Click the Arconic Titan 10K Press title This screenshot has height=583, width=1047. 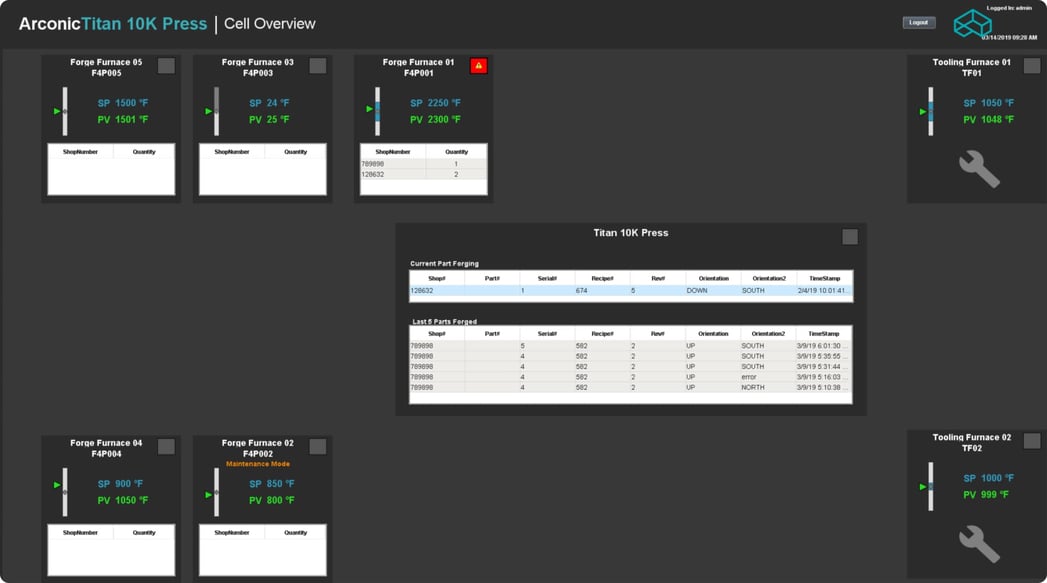point(113,23)
